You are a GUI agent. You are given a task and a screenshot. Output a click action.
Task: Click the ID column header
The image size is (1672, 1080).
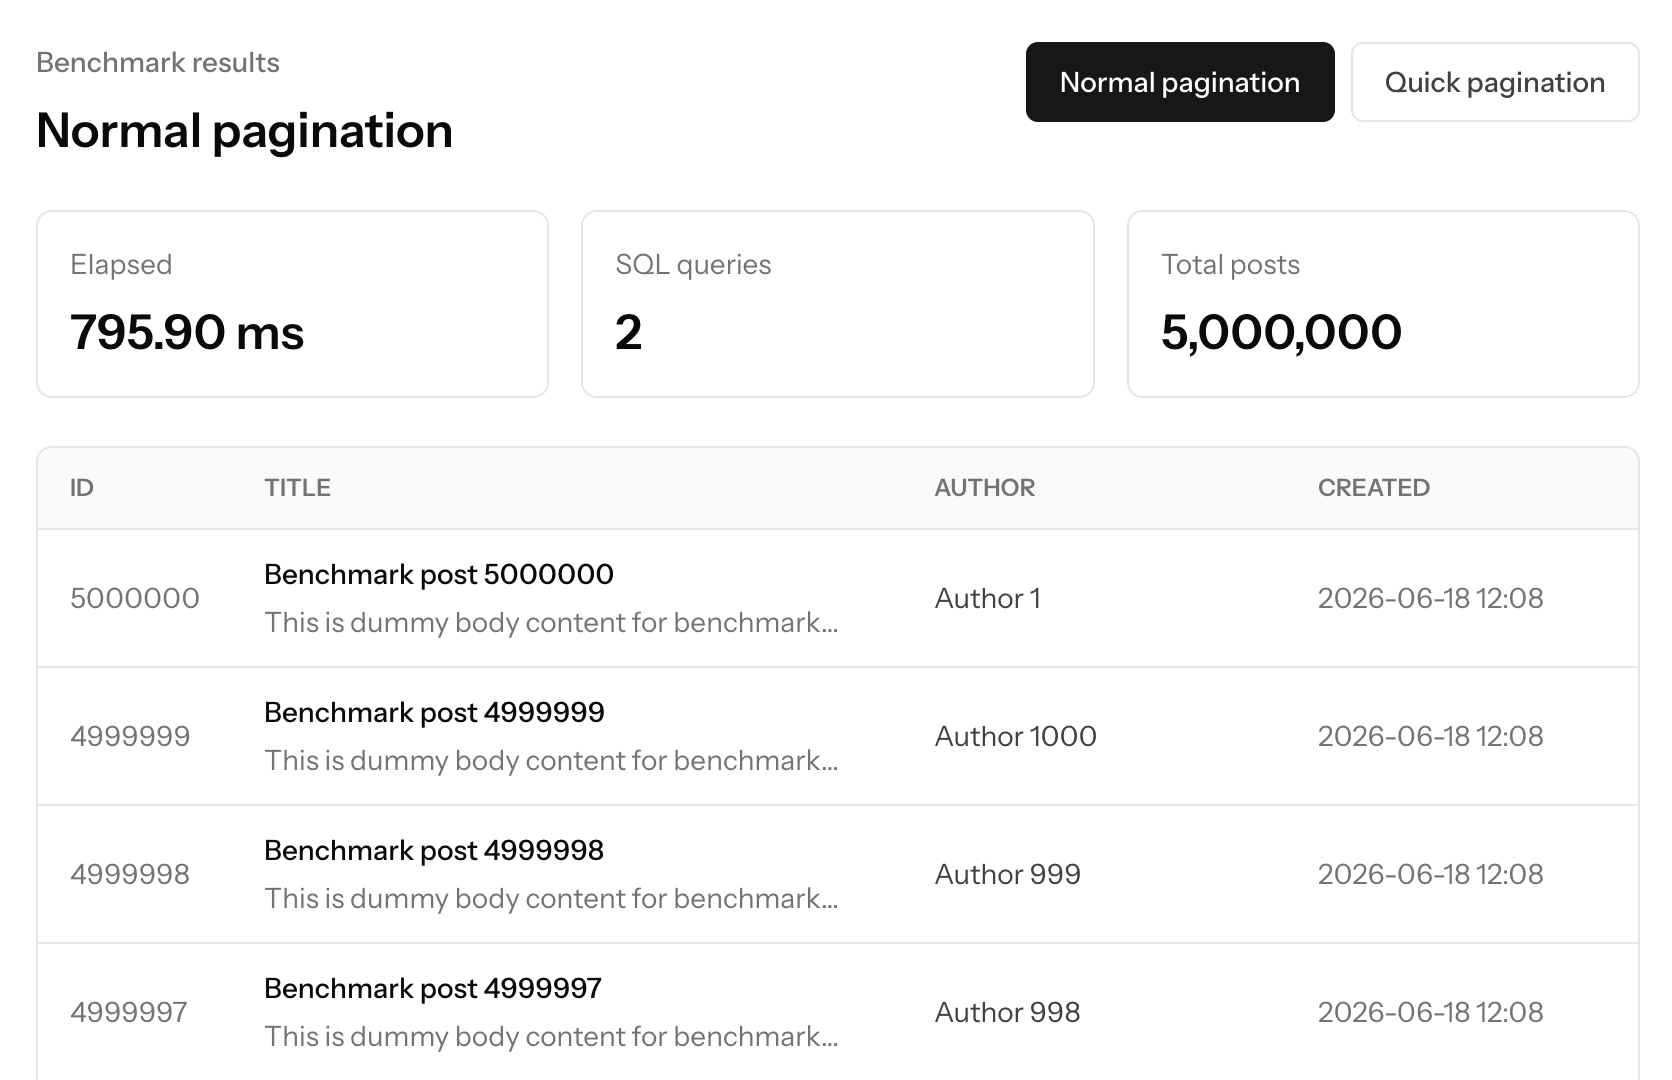82,488
